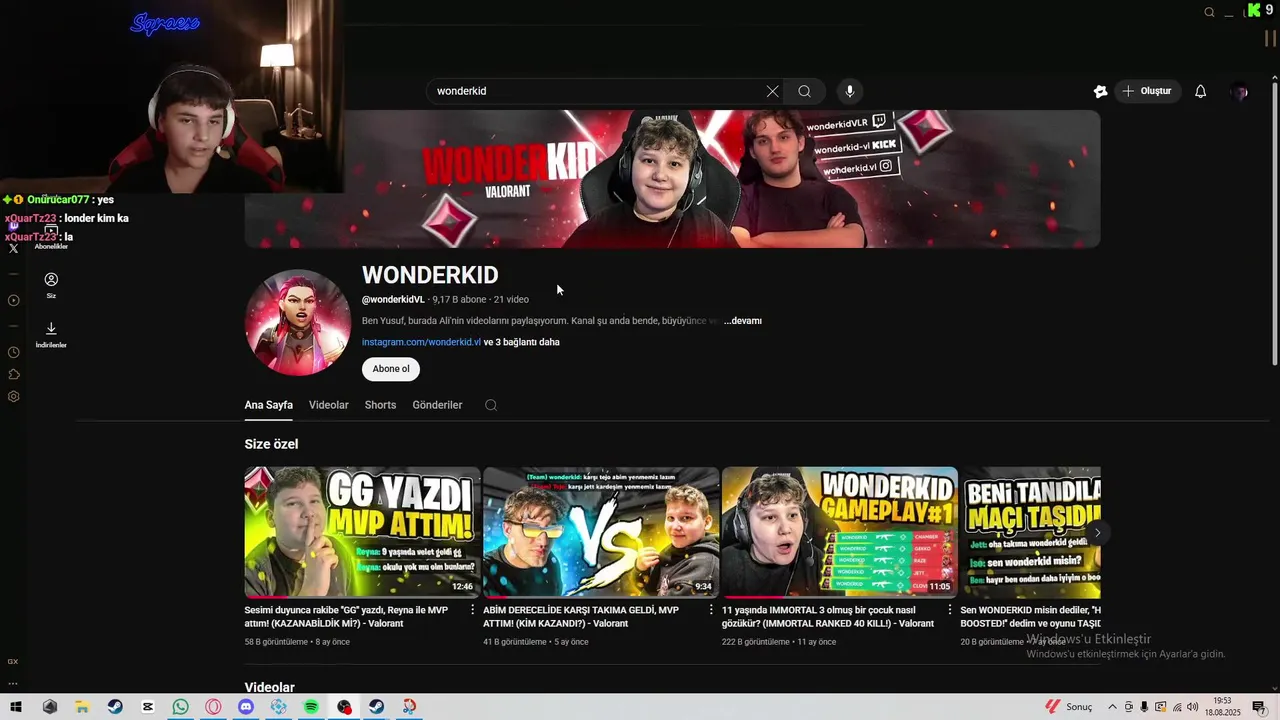The image size is (1280, 720).
Task: Open İndirilenler in the sidebar
Action: pos(51,334)
